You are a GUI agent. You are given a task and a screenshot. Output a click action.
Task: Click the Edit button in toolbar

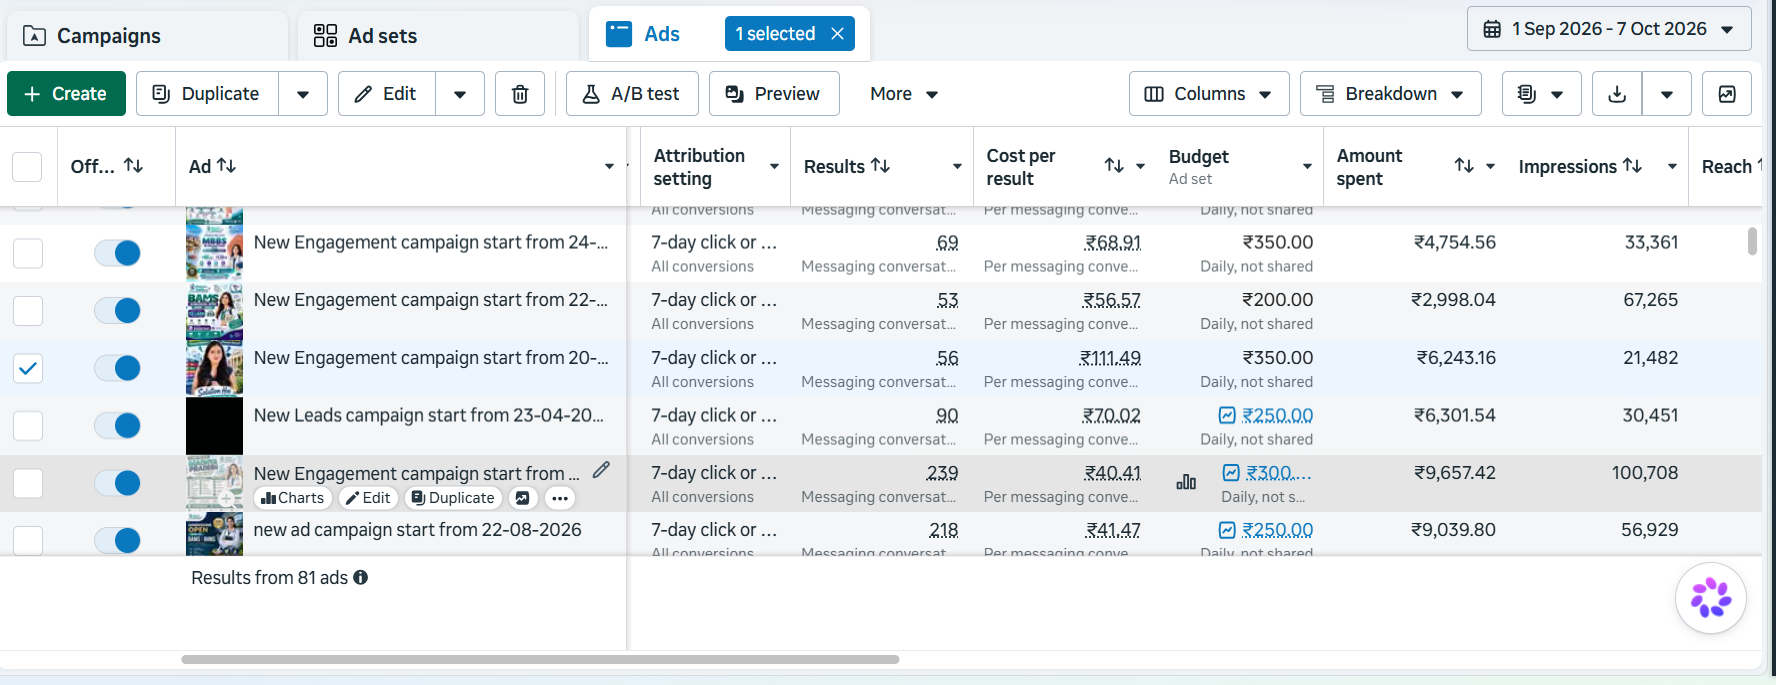tap(386, 94)
